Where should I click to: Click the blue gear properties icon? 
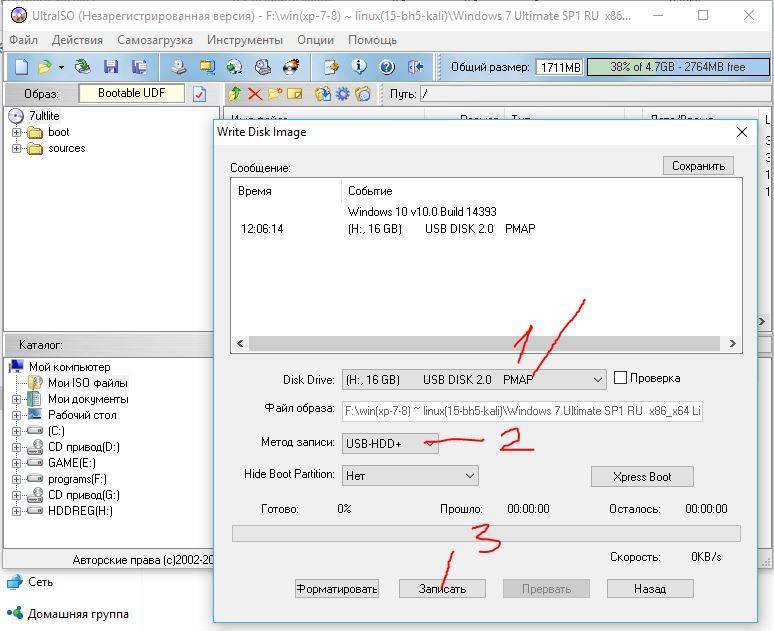[343, 94]
